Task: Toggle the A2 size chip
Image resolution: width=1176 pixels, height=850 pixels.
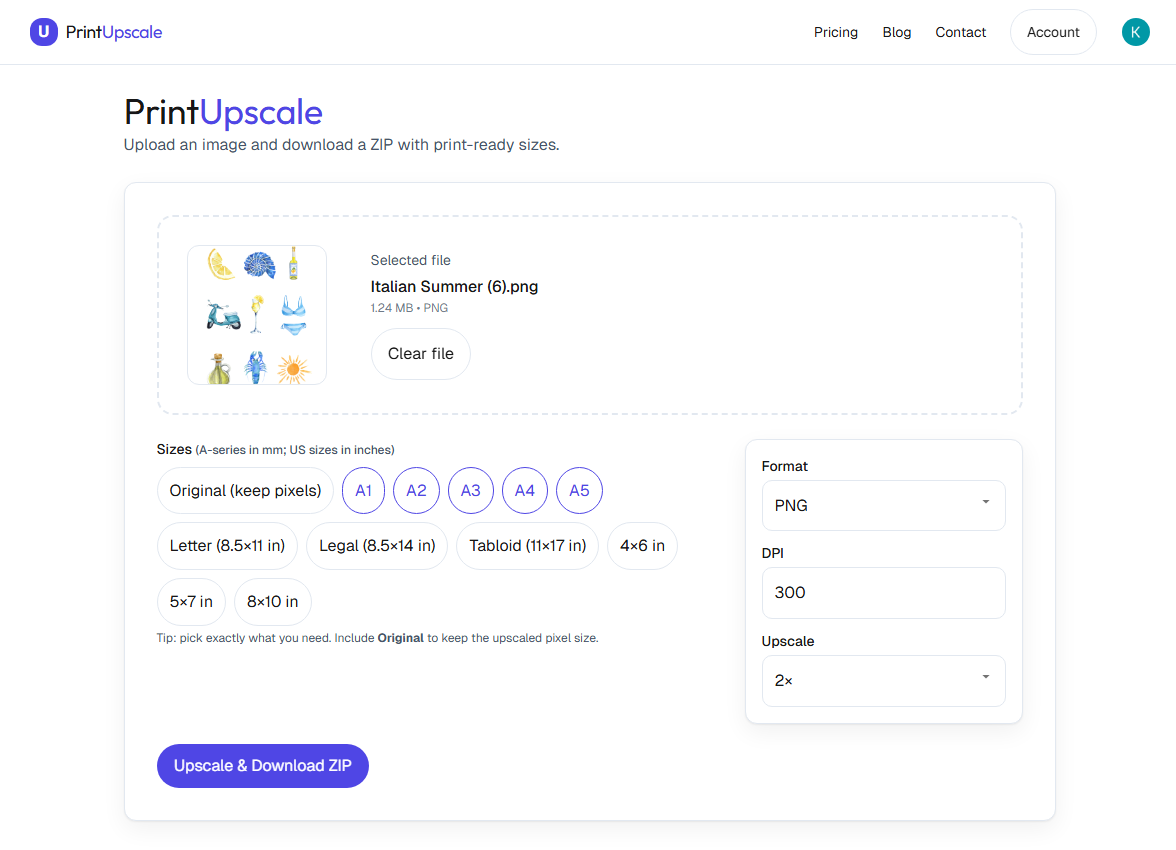Action: (x=416, y=491)
